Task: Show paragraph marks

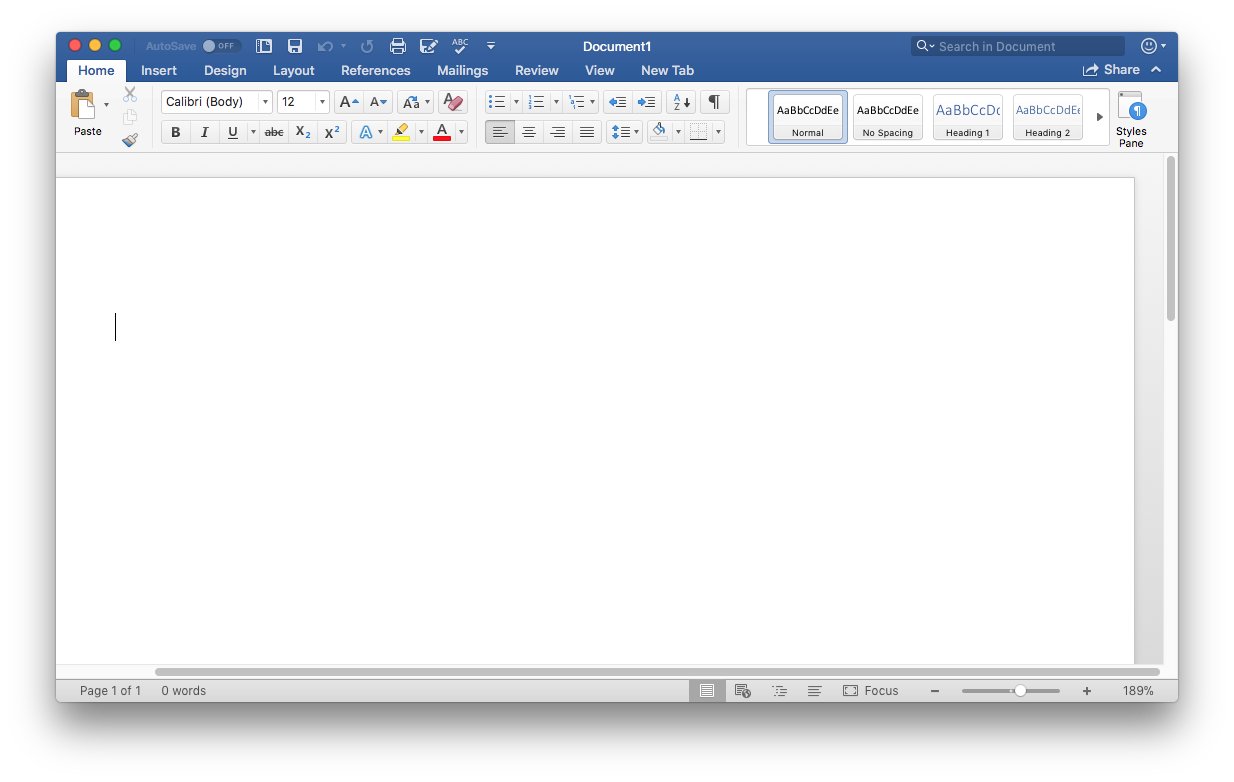Action: coord(714,101)
